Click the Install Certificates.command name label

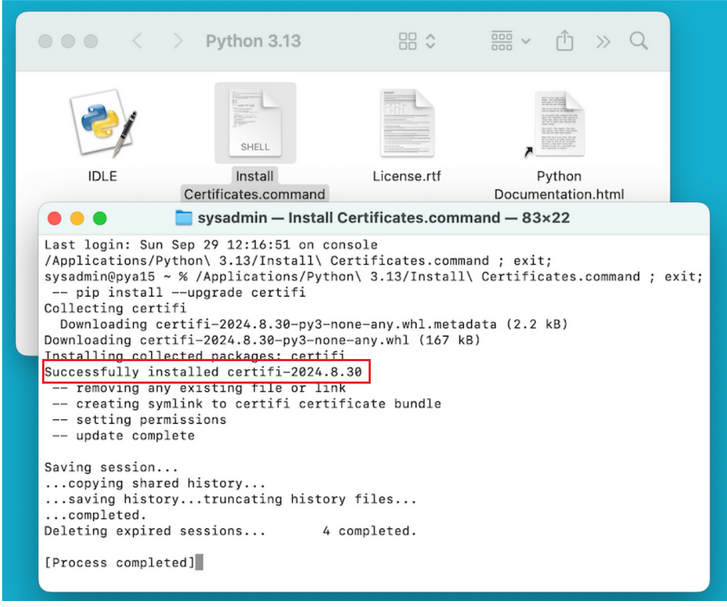[255, 185]
